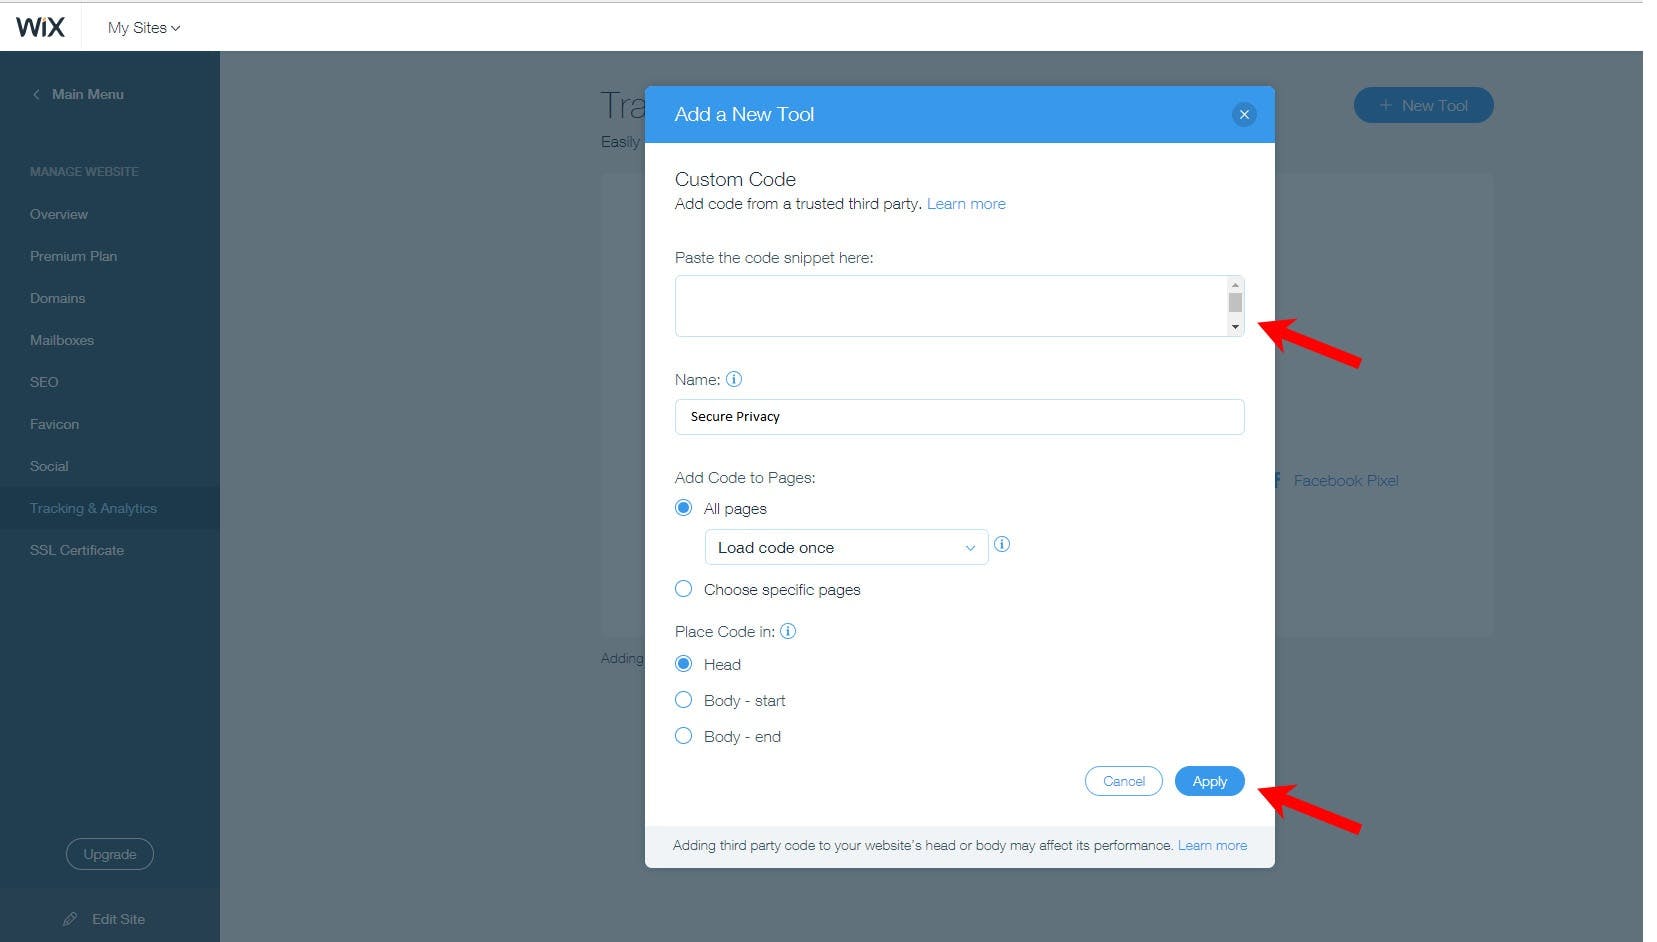1657x942 pixels.
Task: Click the code snippet scrollbar down arrow
Action: pyautogui.click(x=1235, y=327)
